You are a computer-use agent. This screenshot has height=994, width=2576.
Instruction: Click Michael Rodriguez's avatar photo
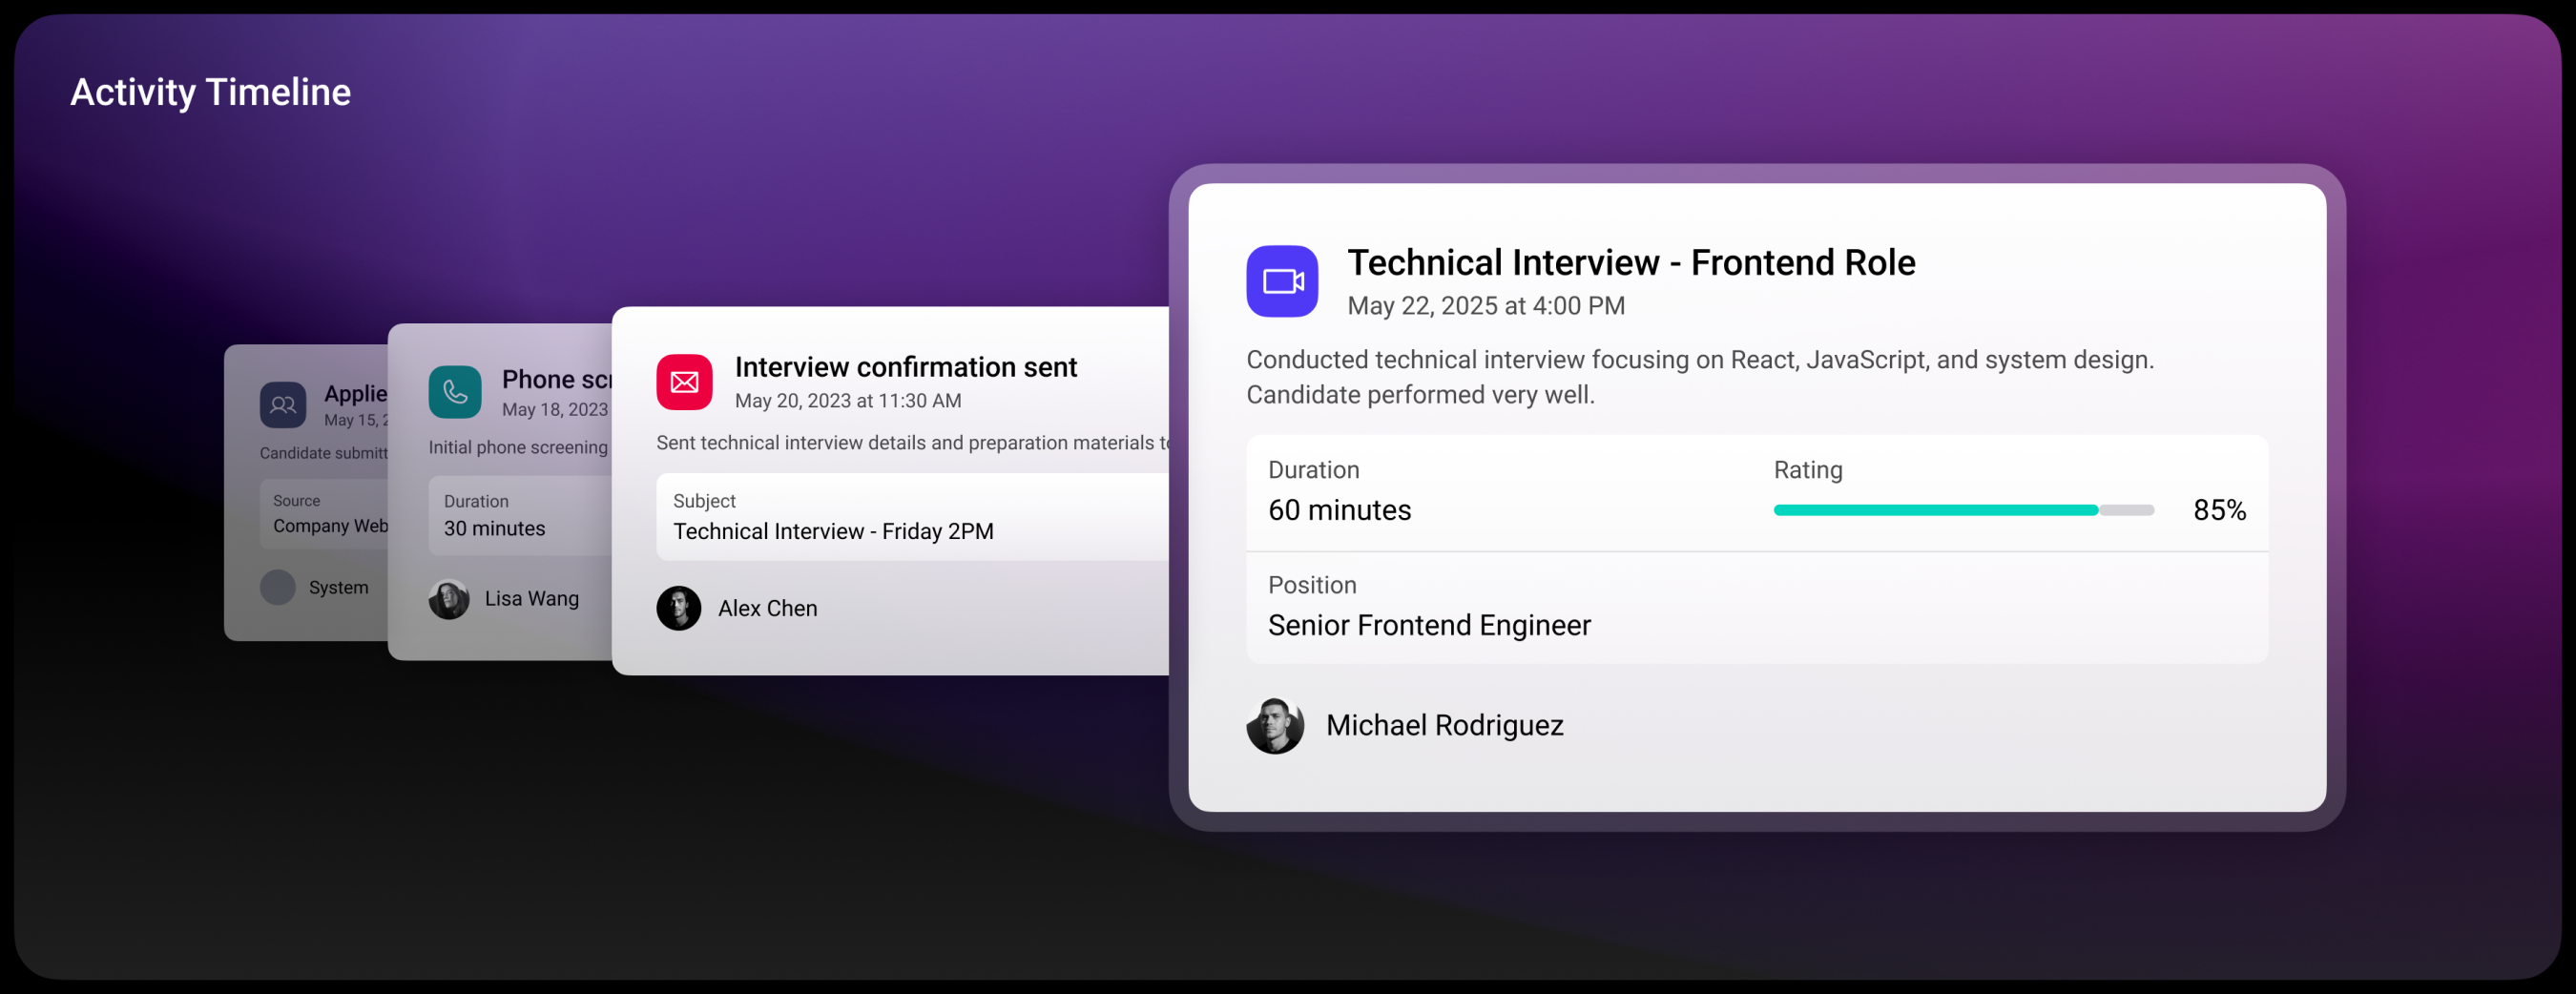[1275, 725]
